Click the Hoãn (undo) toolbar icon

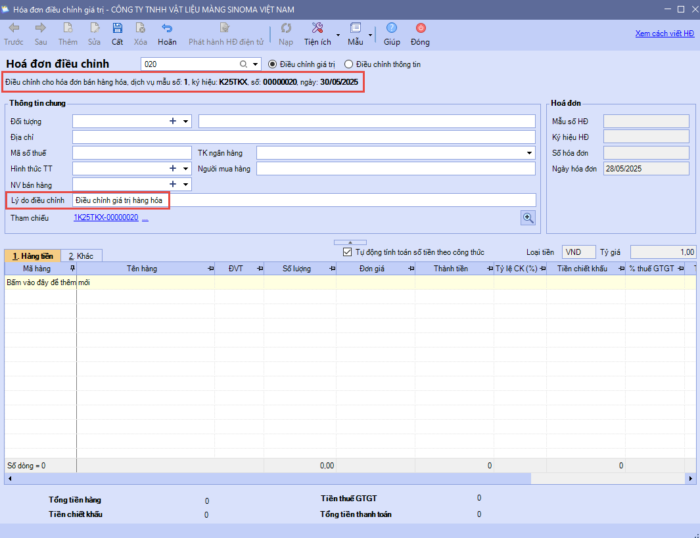[166, 30]
